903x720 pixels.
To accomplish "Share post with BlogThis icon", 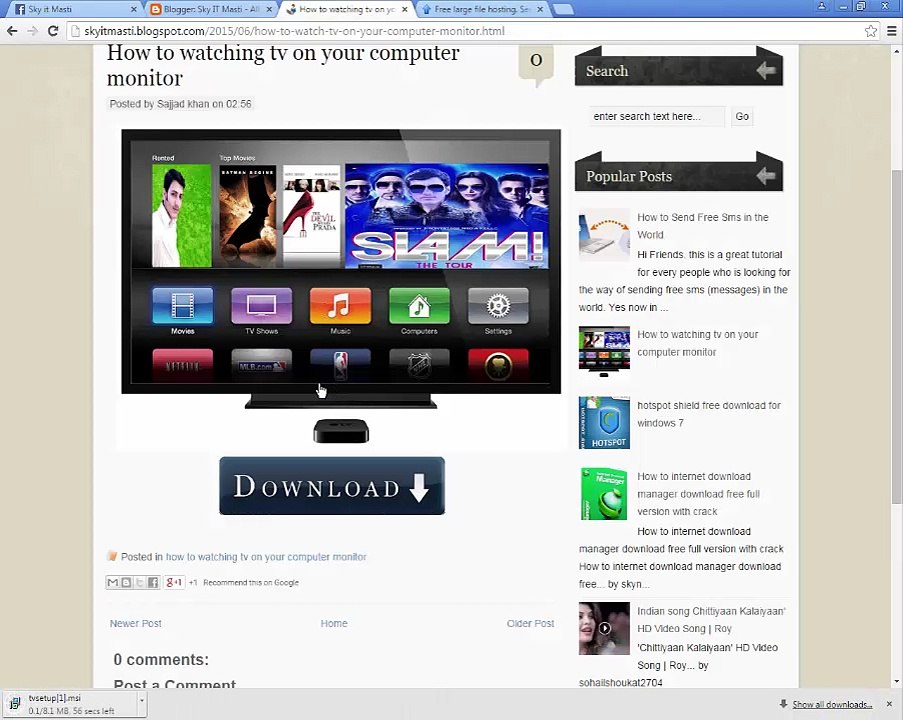I will point(126,582).
